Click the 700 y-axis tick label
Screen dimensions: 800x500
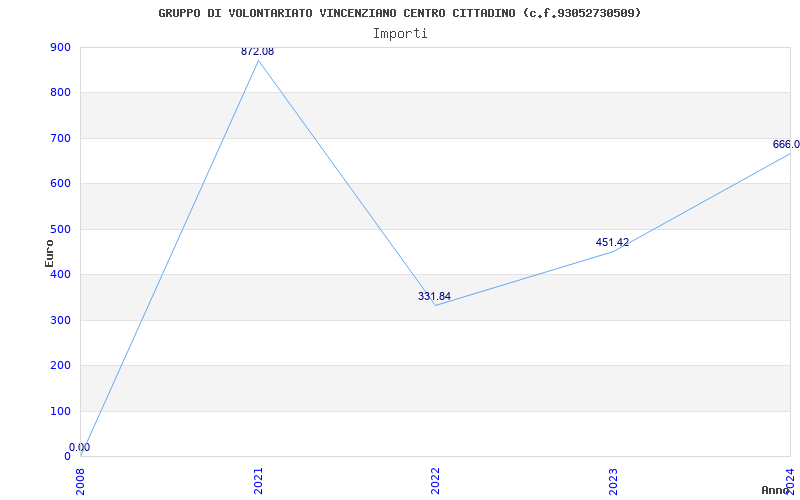60,138
